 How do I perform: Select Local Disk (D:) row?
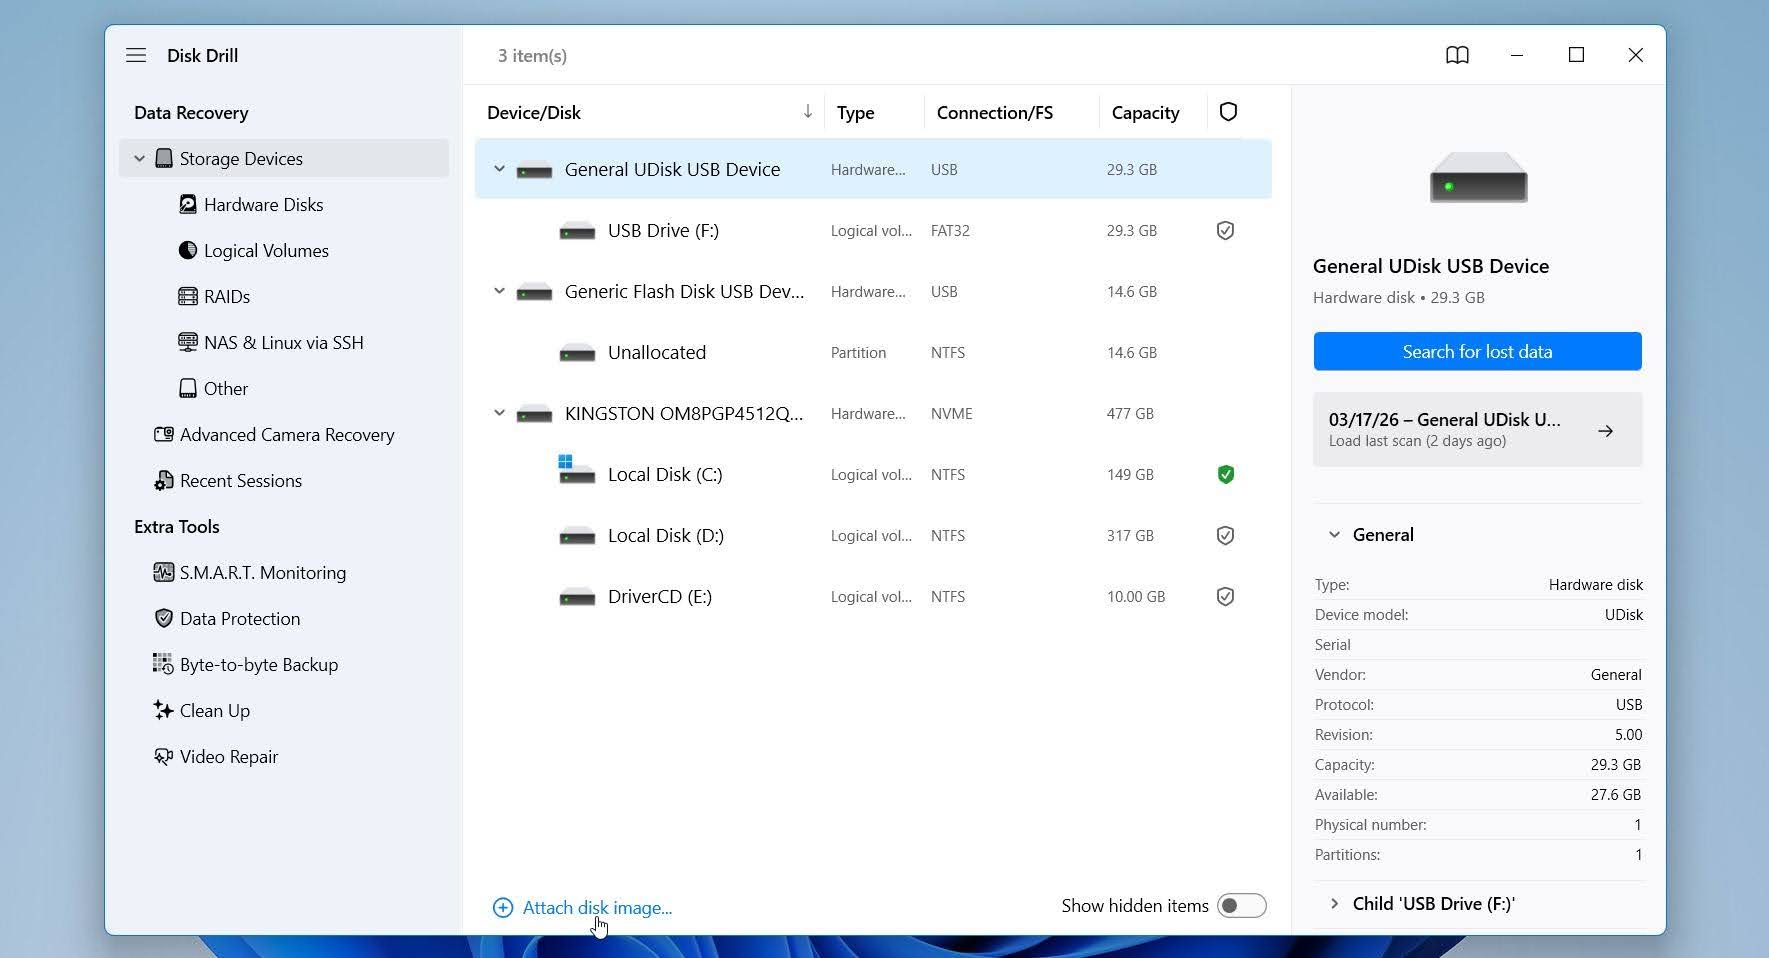(x=873, y=535)
